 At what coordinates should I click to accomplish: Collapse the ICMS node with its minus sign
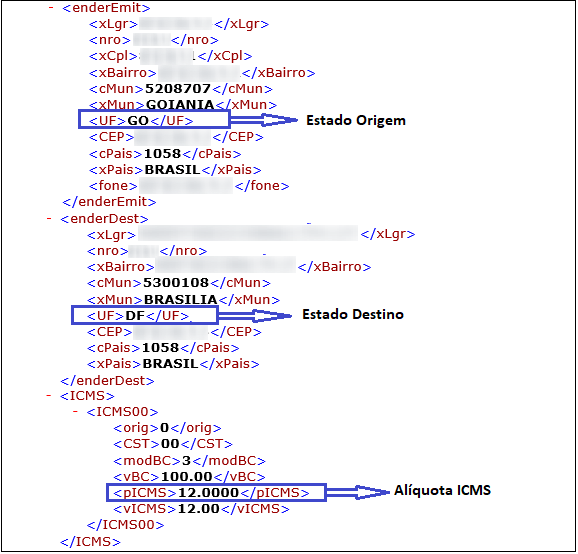tap(49, 396)
